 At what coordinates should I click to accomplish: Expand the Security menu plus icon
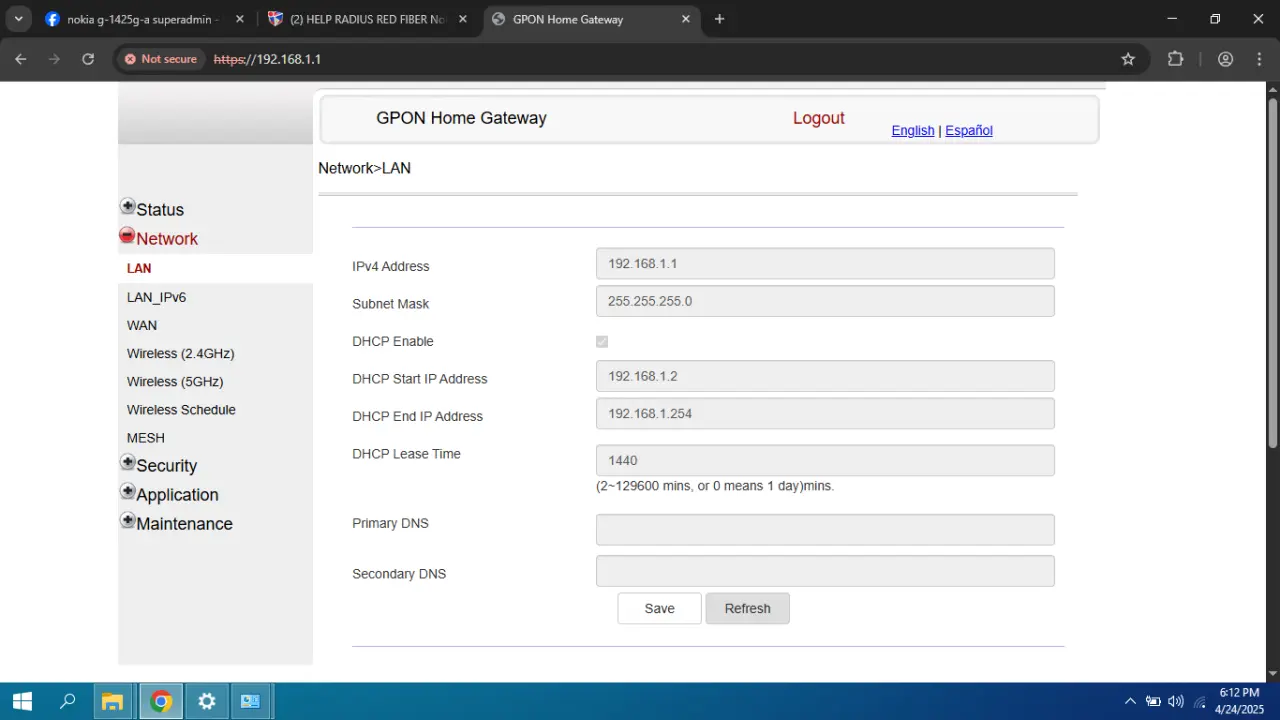pos(127,463)
